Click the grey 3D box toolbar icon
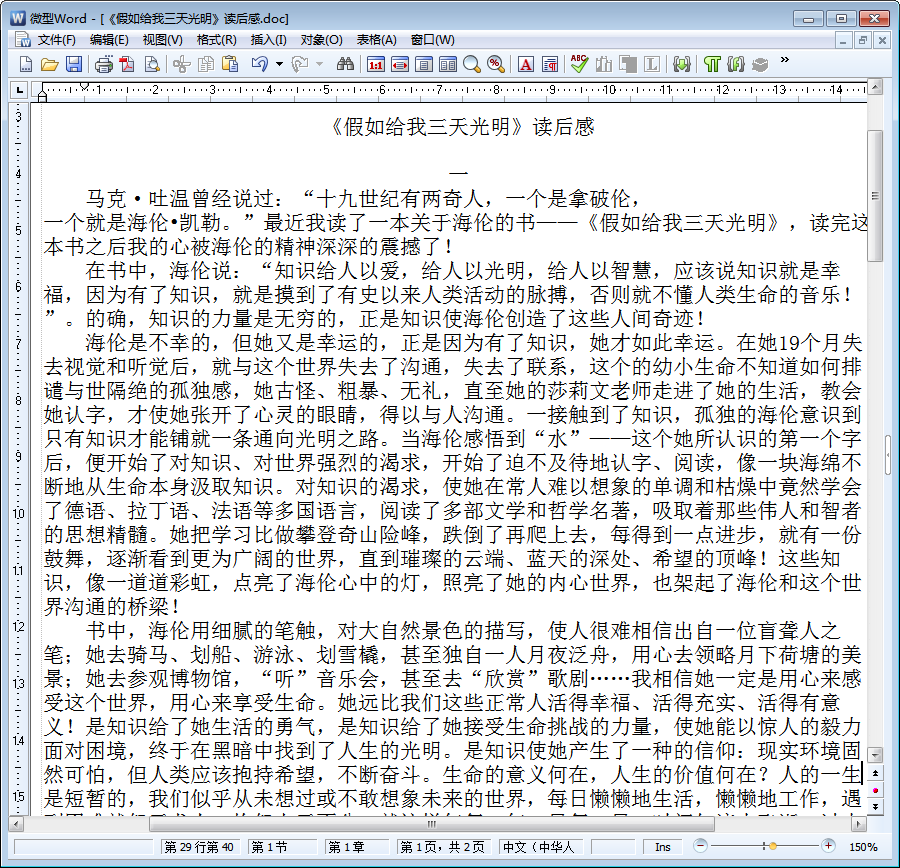 [x=760, y=64]
